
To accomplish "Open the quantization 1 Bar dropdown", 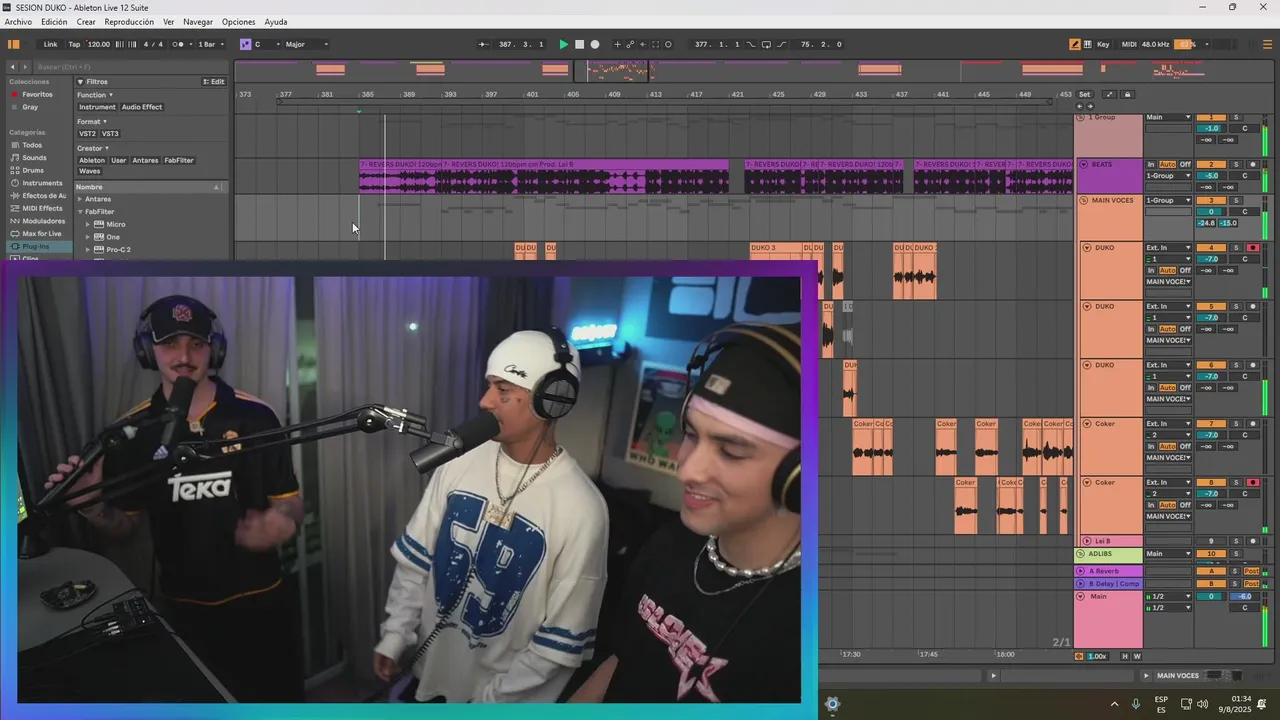I will coord(209,44).
